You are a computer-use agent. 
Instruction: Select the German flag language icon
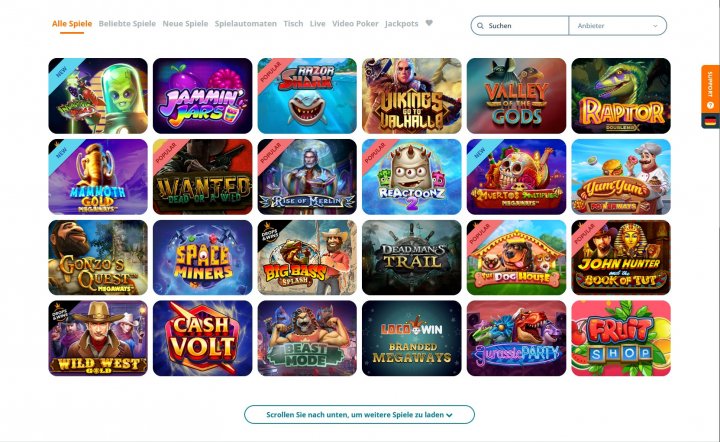tap(710, 121)
